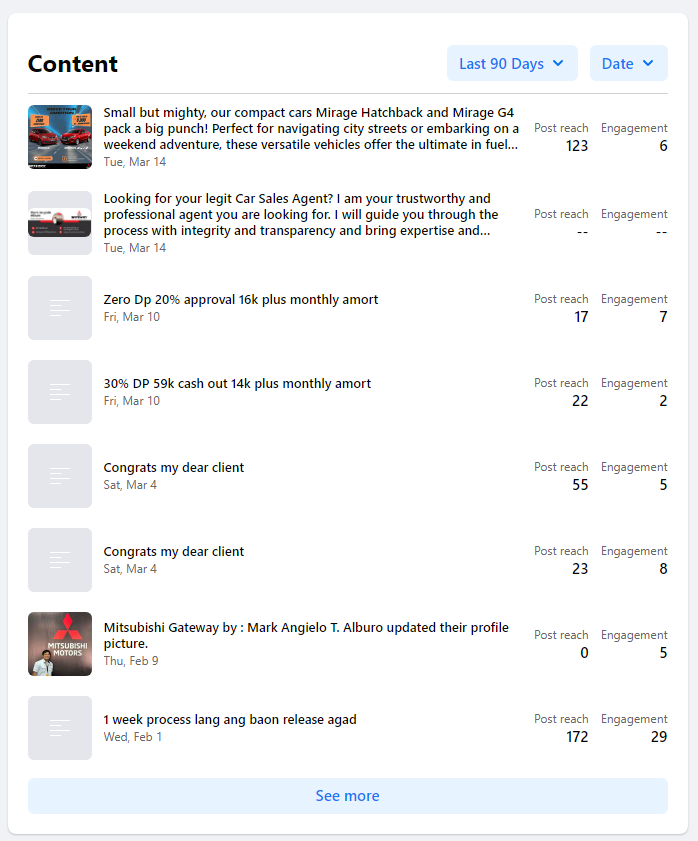Open the Mirage Hatchback post thumbnail
The width and height of the screenshot is (698, 841).
pos(60,137)
